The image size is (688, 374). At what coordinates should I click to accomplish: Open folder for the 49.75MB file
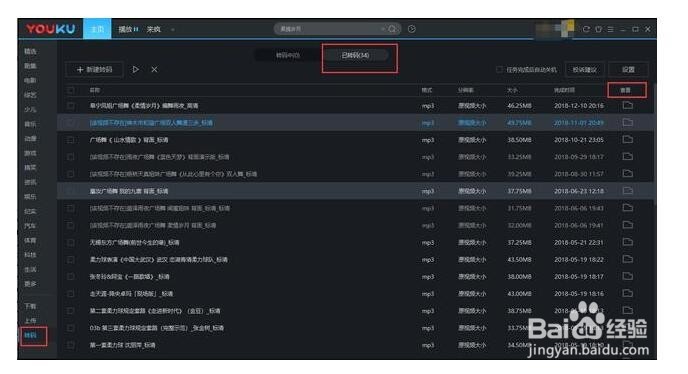pos(627,122)
